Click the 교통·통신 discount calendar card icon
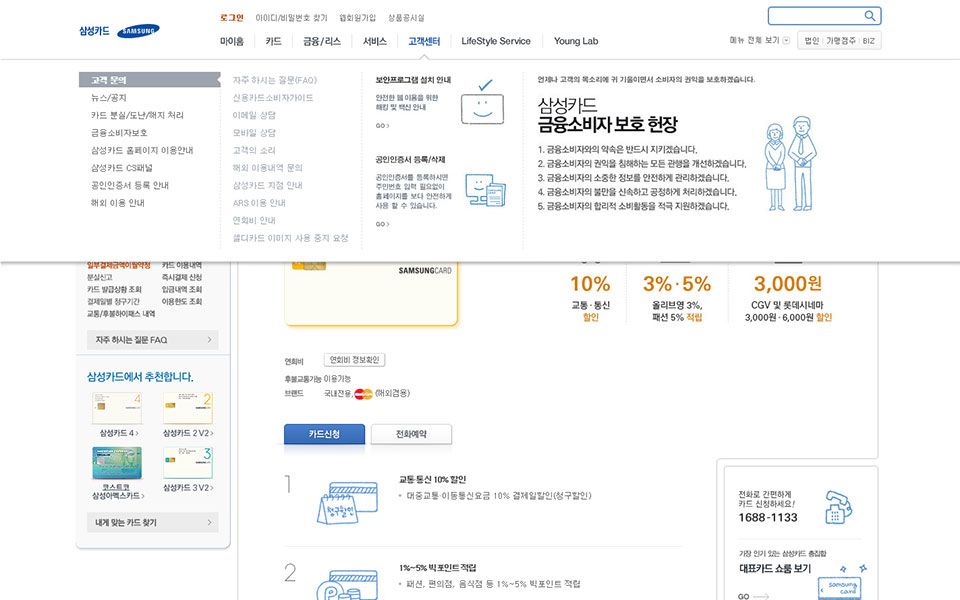960x600 pixels. (x=347, y=499)
